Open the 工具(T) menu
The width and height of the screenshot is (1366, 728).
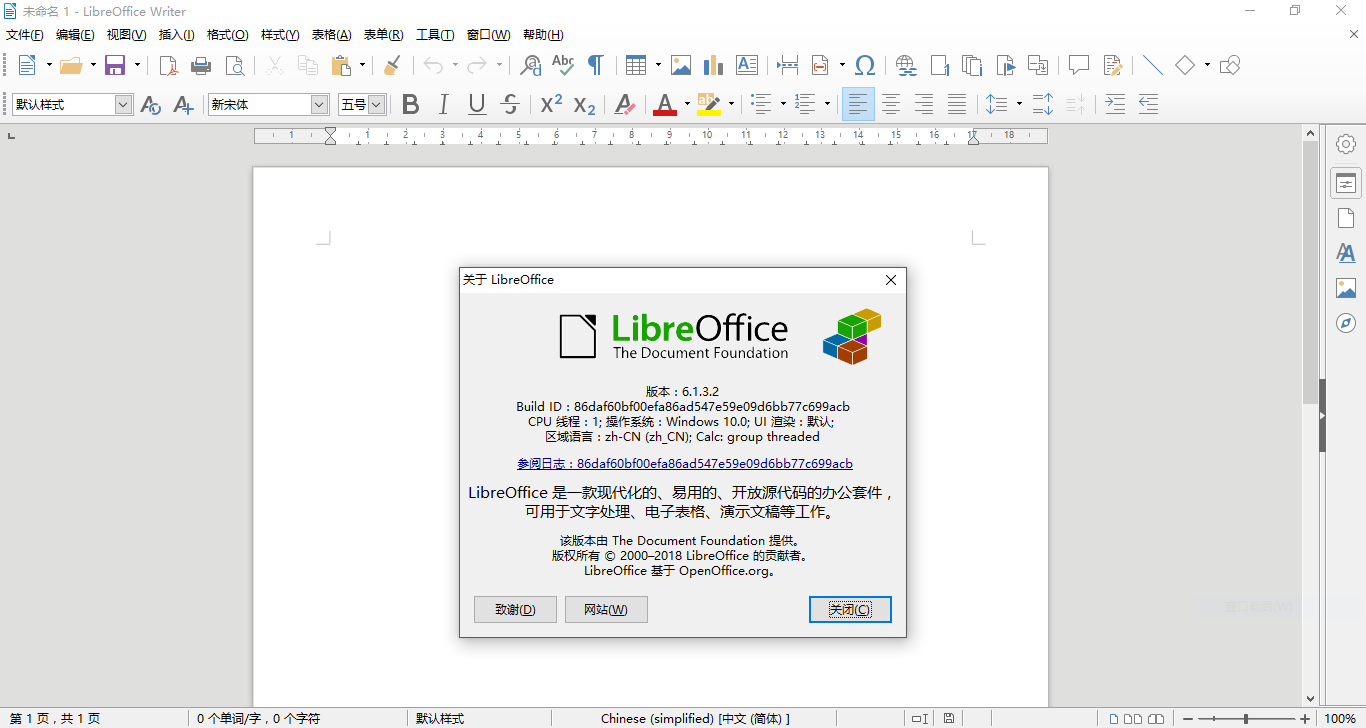click(434, 35)
